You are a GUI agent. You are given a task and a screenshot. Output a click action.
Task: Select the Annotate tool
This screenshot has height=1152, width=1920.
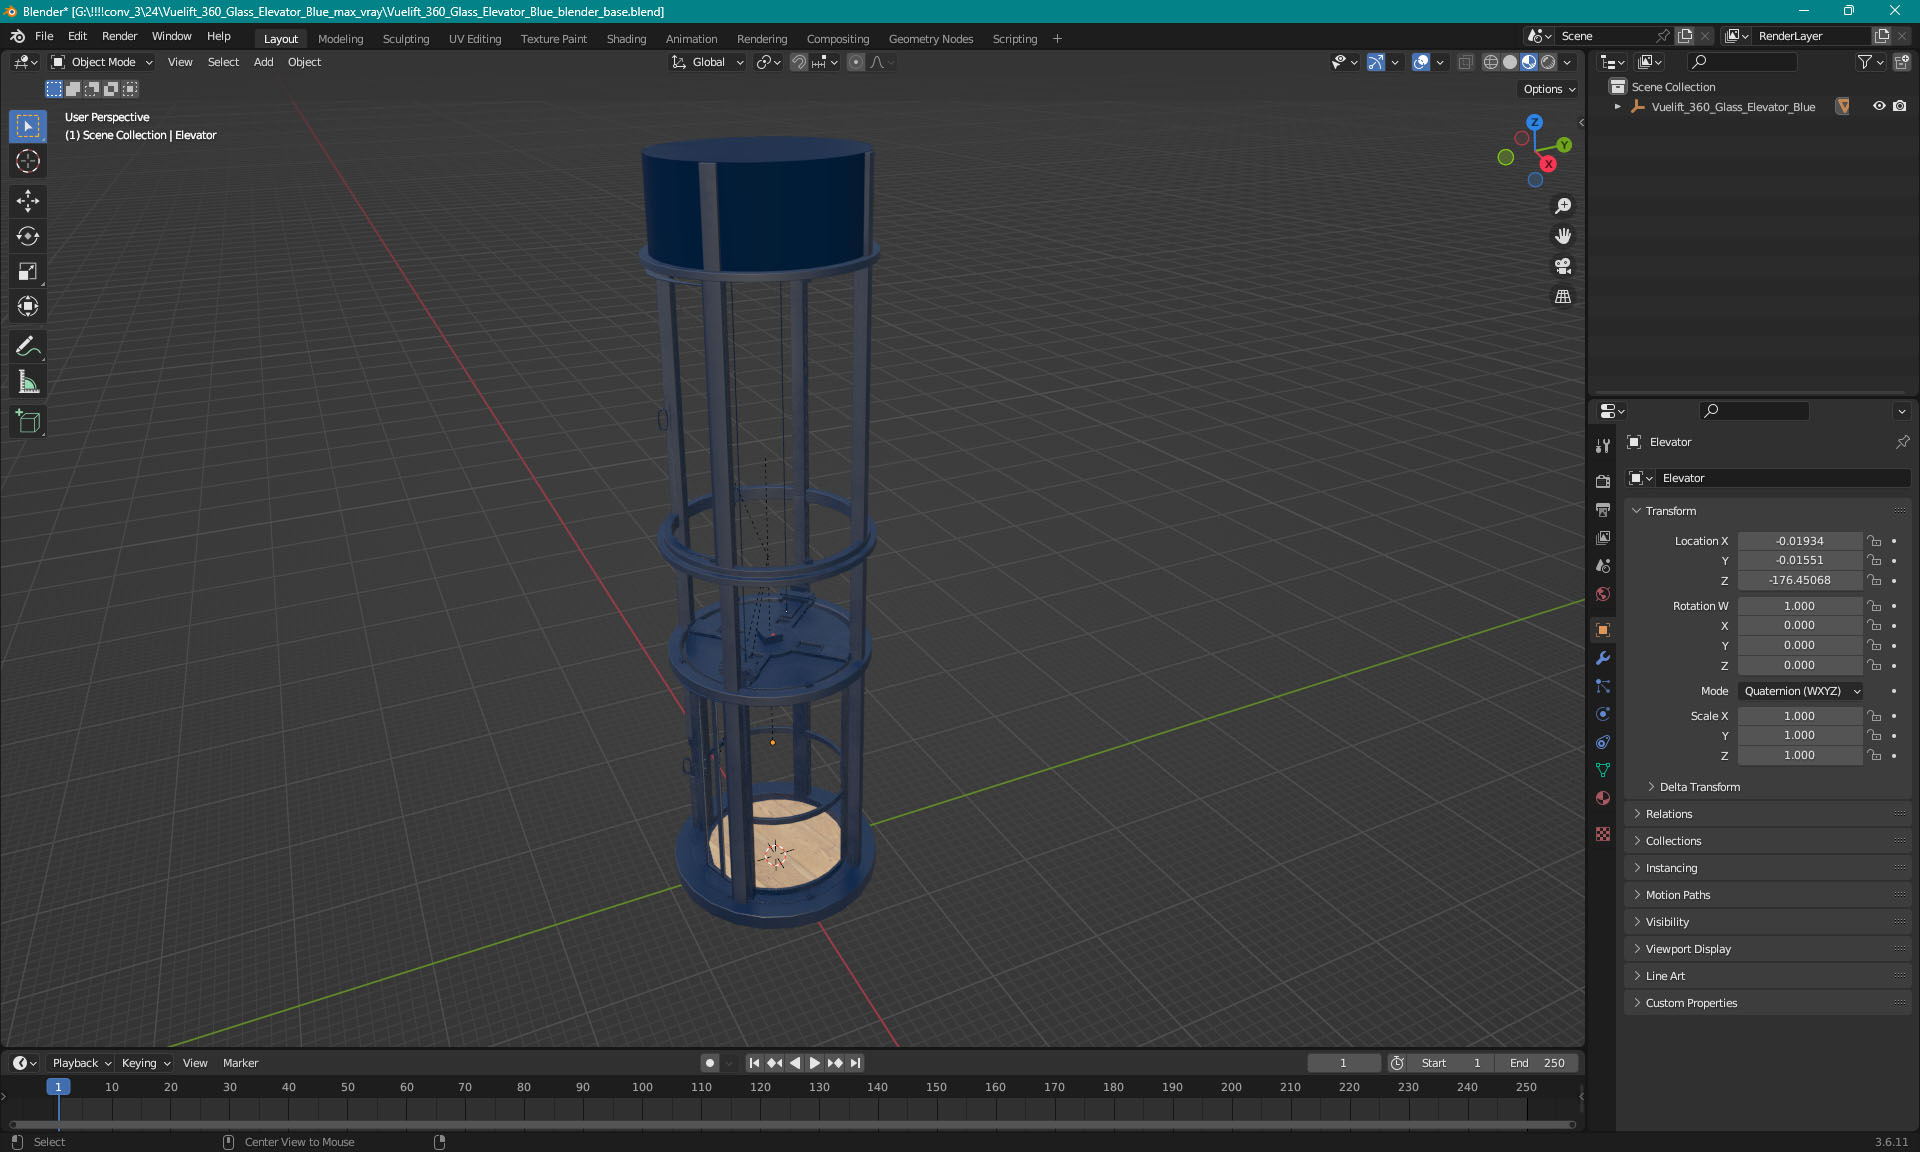click(28, 347)
